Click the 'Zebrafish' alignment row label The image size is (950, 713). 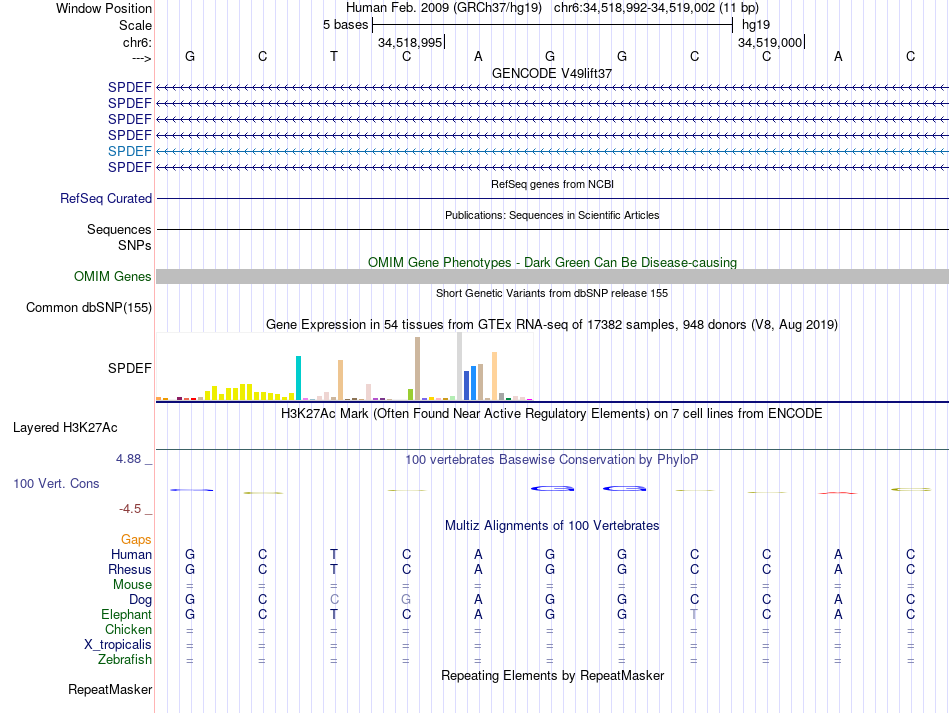click(125, 659)
